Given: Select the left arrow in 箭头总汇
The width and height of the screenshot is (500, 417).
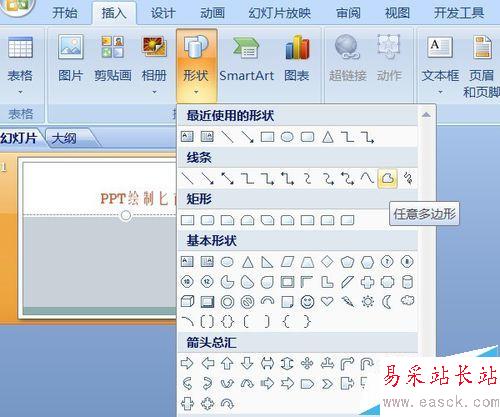Looking at the screenshot, I should point(208,363).
